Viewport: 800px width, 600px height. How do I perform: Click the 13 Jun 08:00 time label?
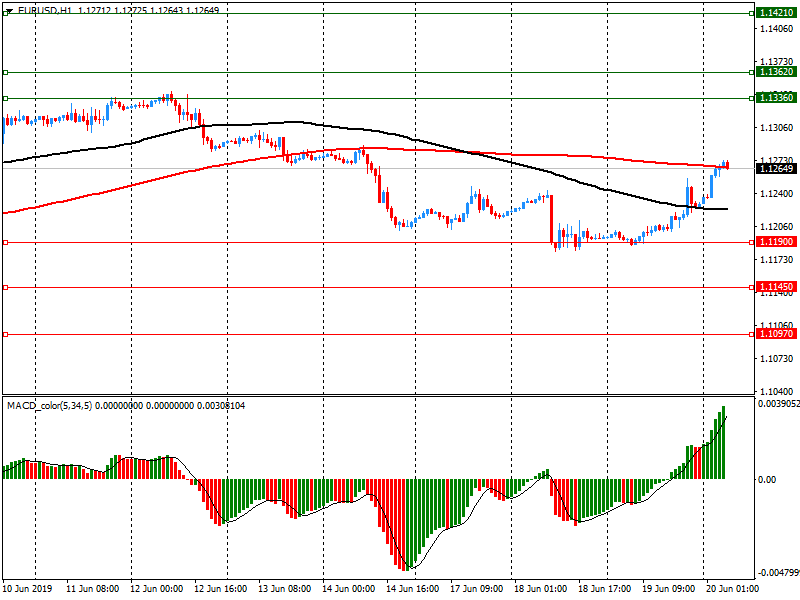pos(285,588)
